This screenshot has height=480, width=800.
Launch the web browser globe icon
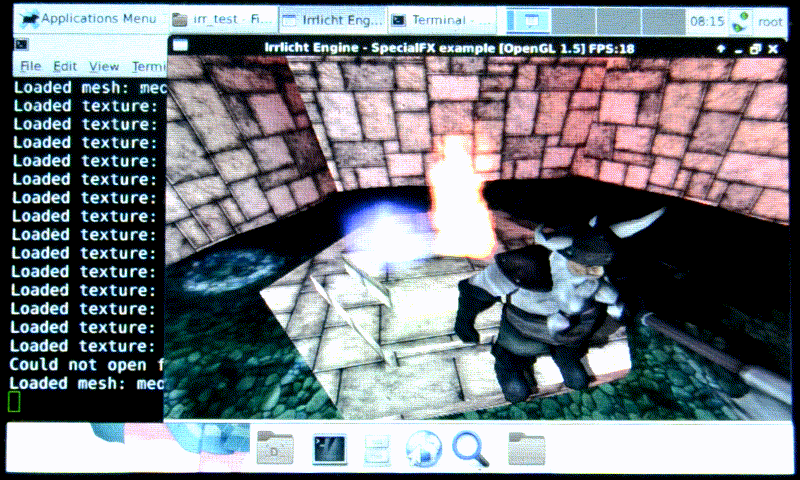tap(423, 449)
